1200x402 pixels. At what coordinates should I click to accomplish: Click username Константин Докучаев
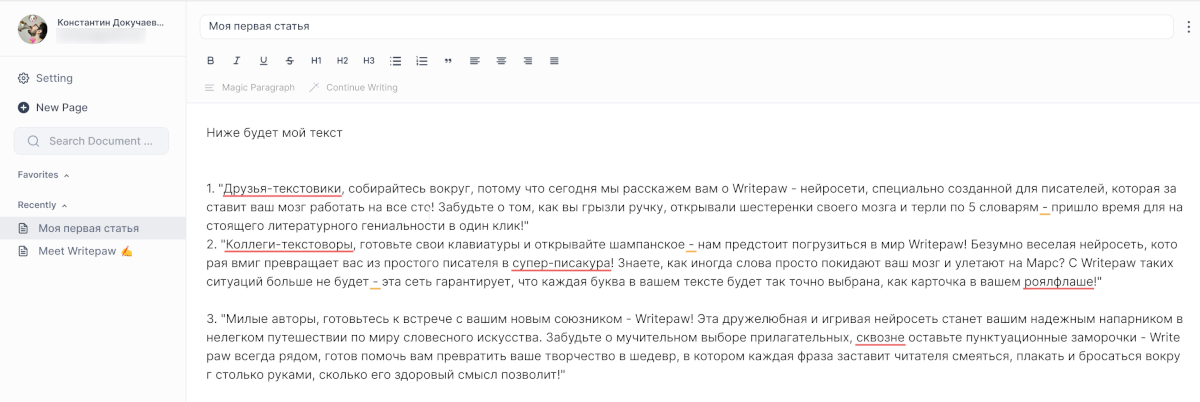click(111, 22)
